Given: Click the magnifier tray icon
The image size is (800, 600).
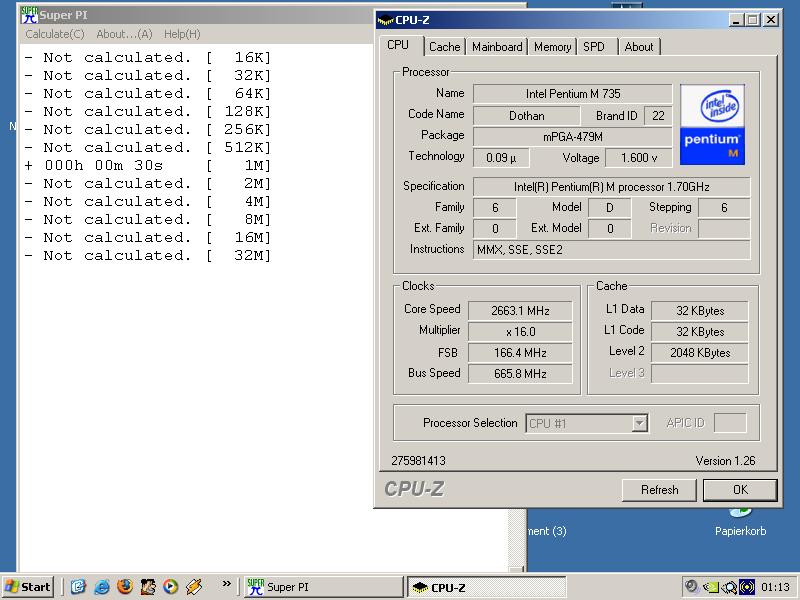Looking at the screenshot, I should pos(729,587).
